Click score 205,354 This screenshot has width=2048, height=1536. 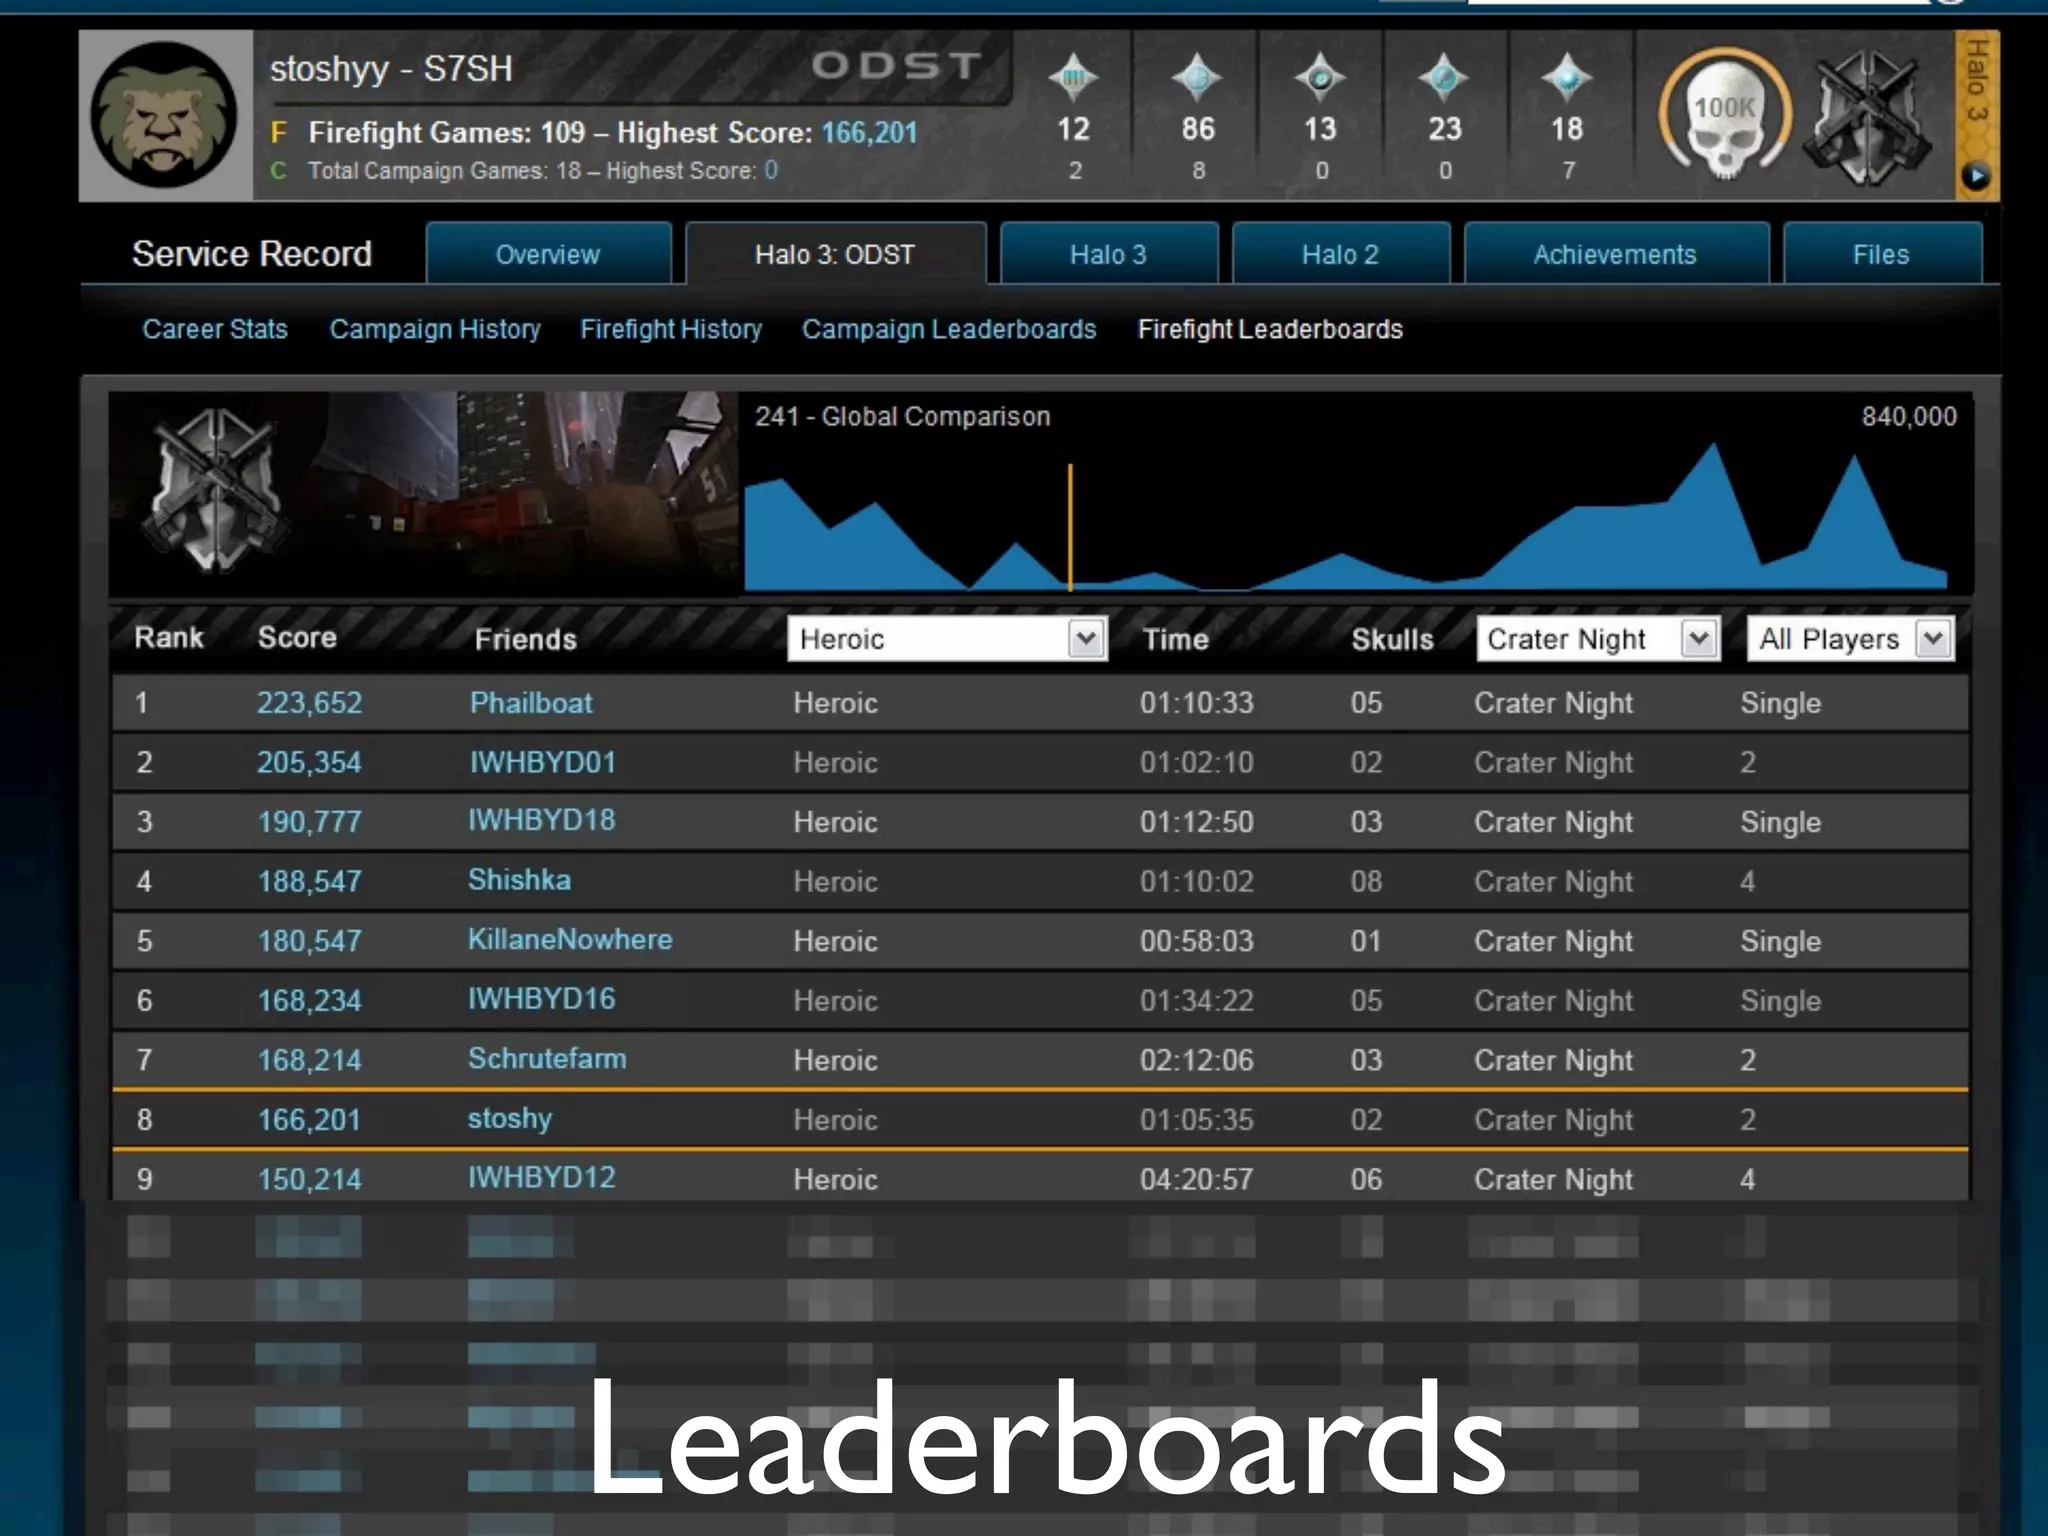tap(309, 762)
